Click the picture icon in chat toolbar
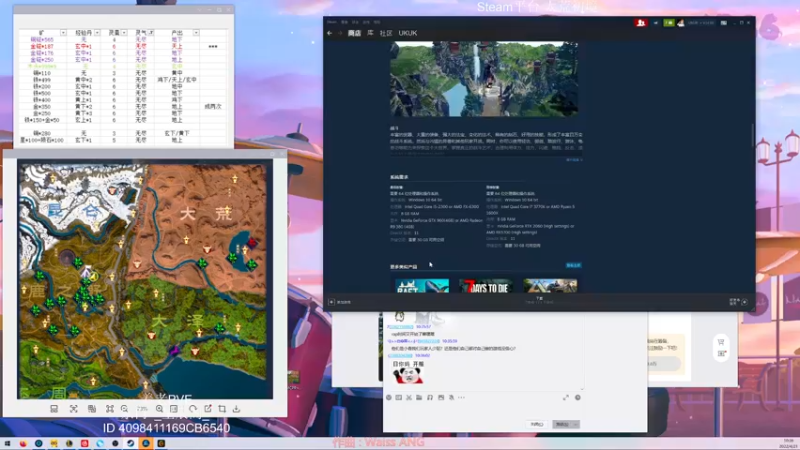This screenshot has height=450, width=800. pyautogui.click(x=441, y=397)
